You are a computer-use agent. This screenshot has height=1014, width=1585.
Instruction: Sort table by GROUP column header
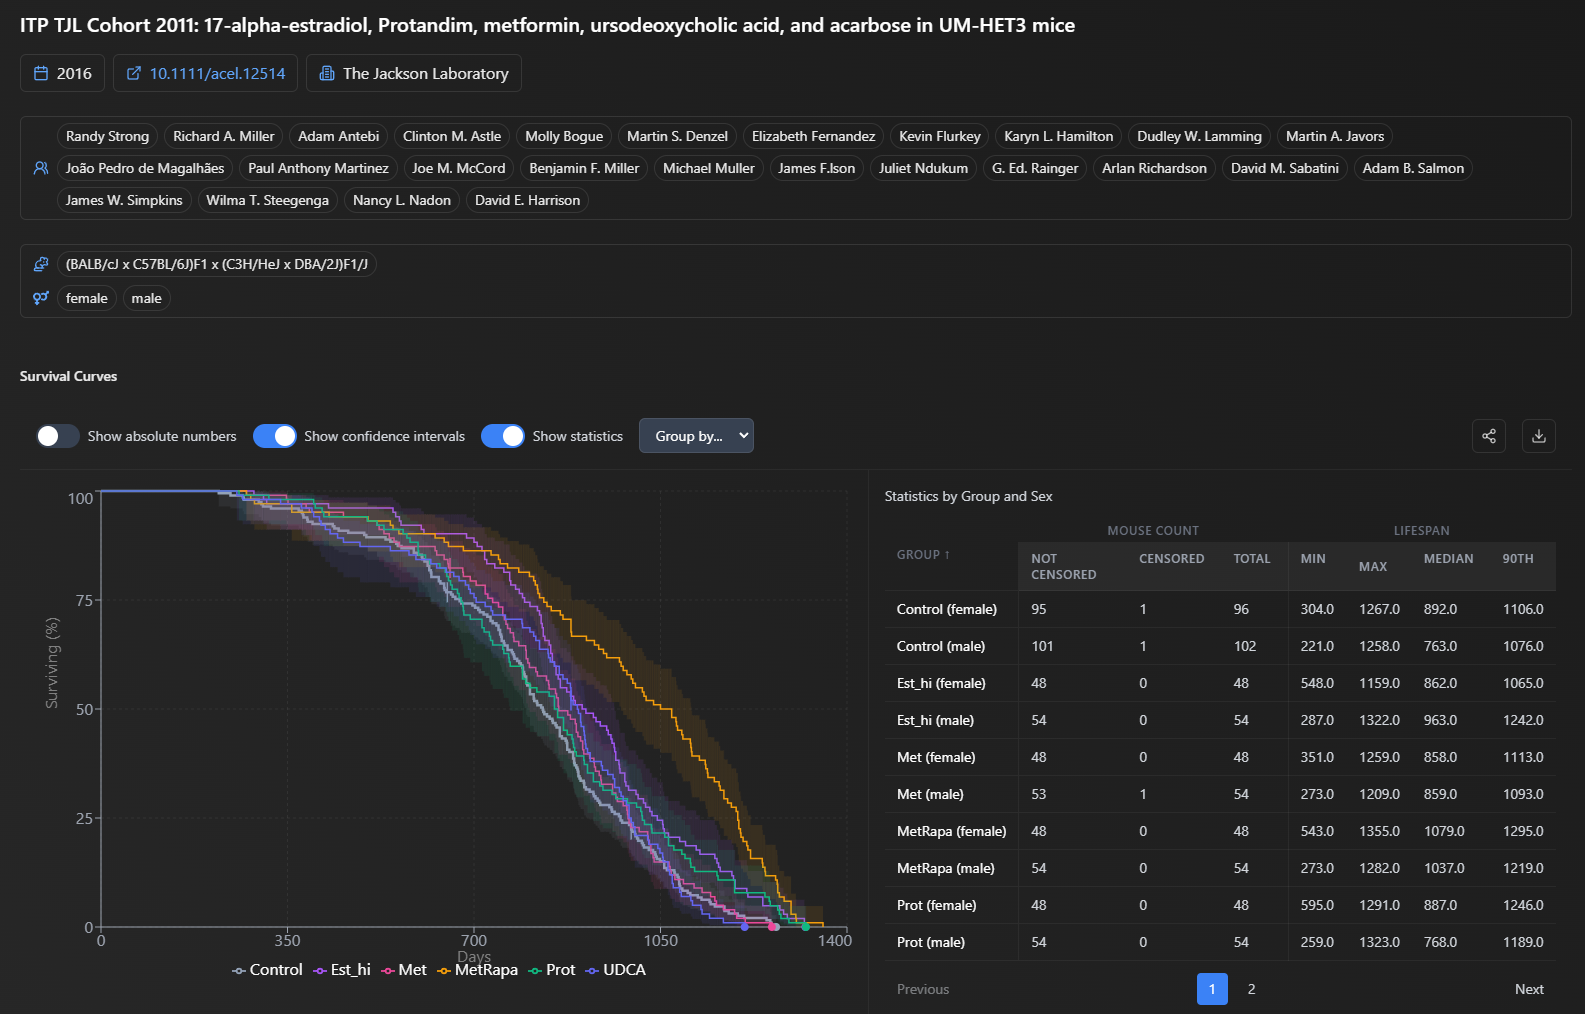point(923,555)
